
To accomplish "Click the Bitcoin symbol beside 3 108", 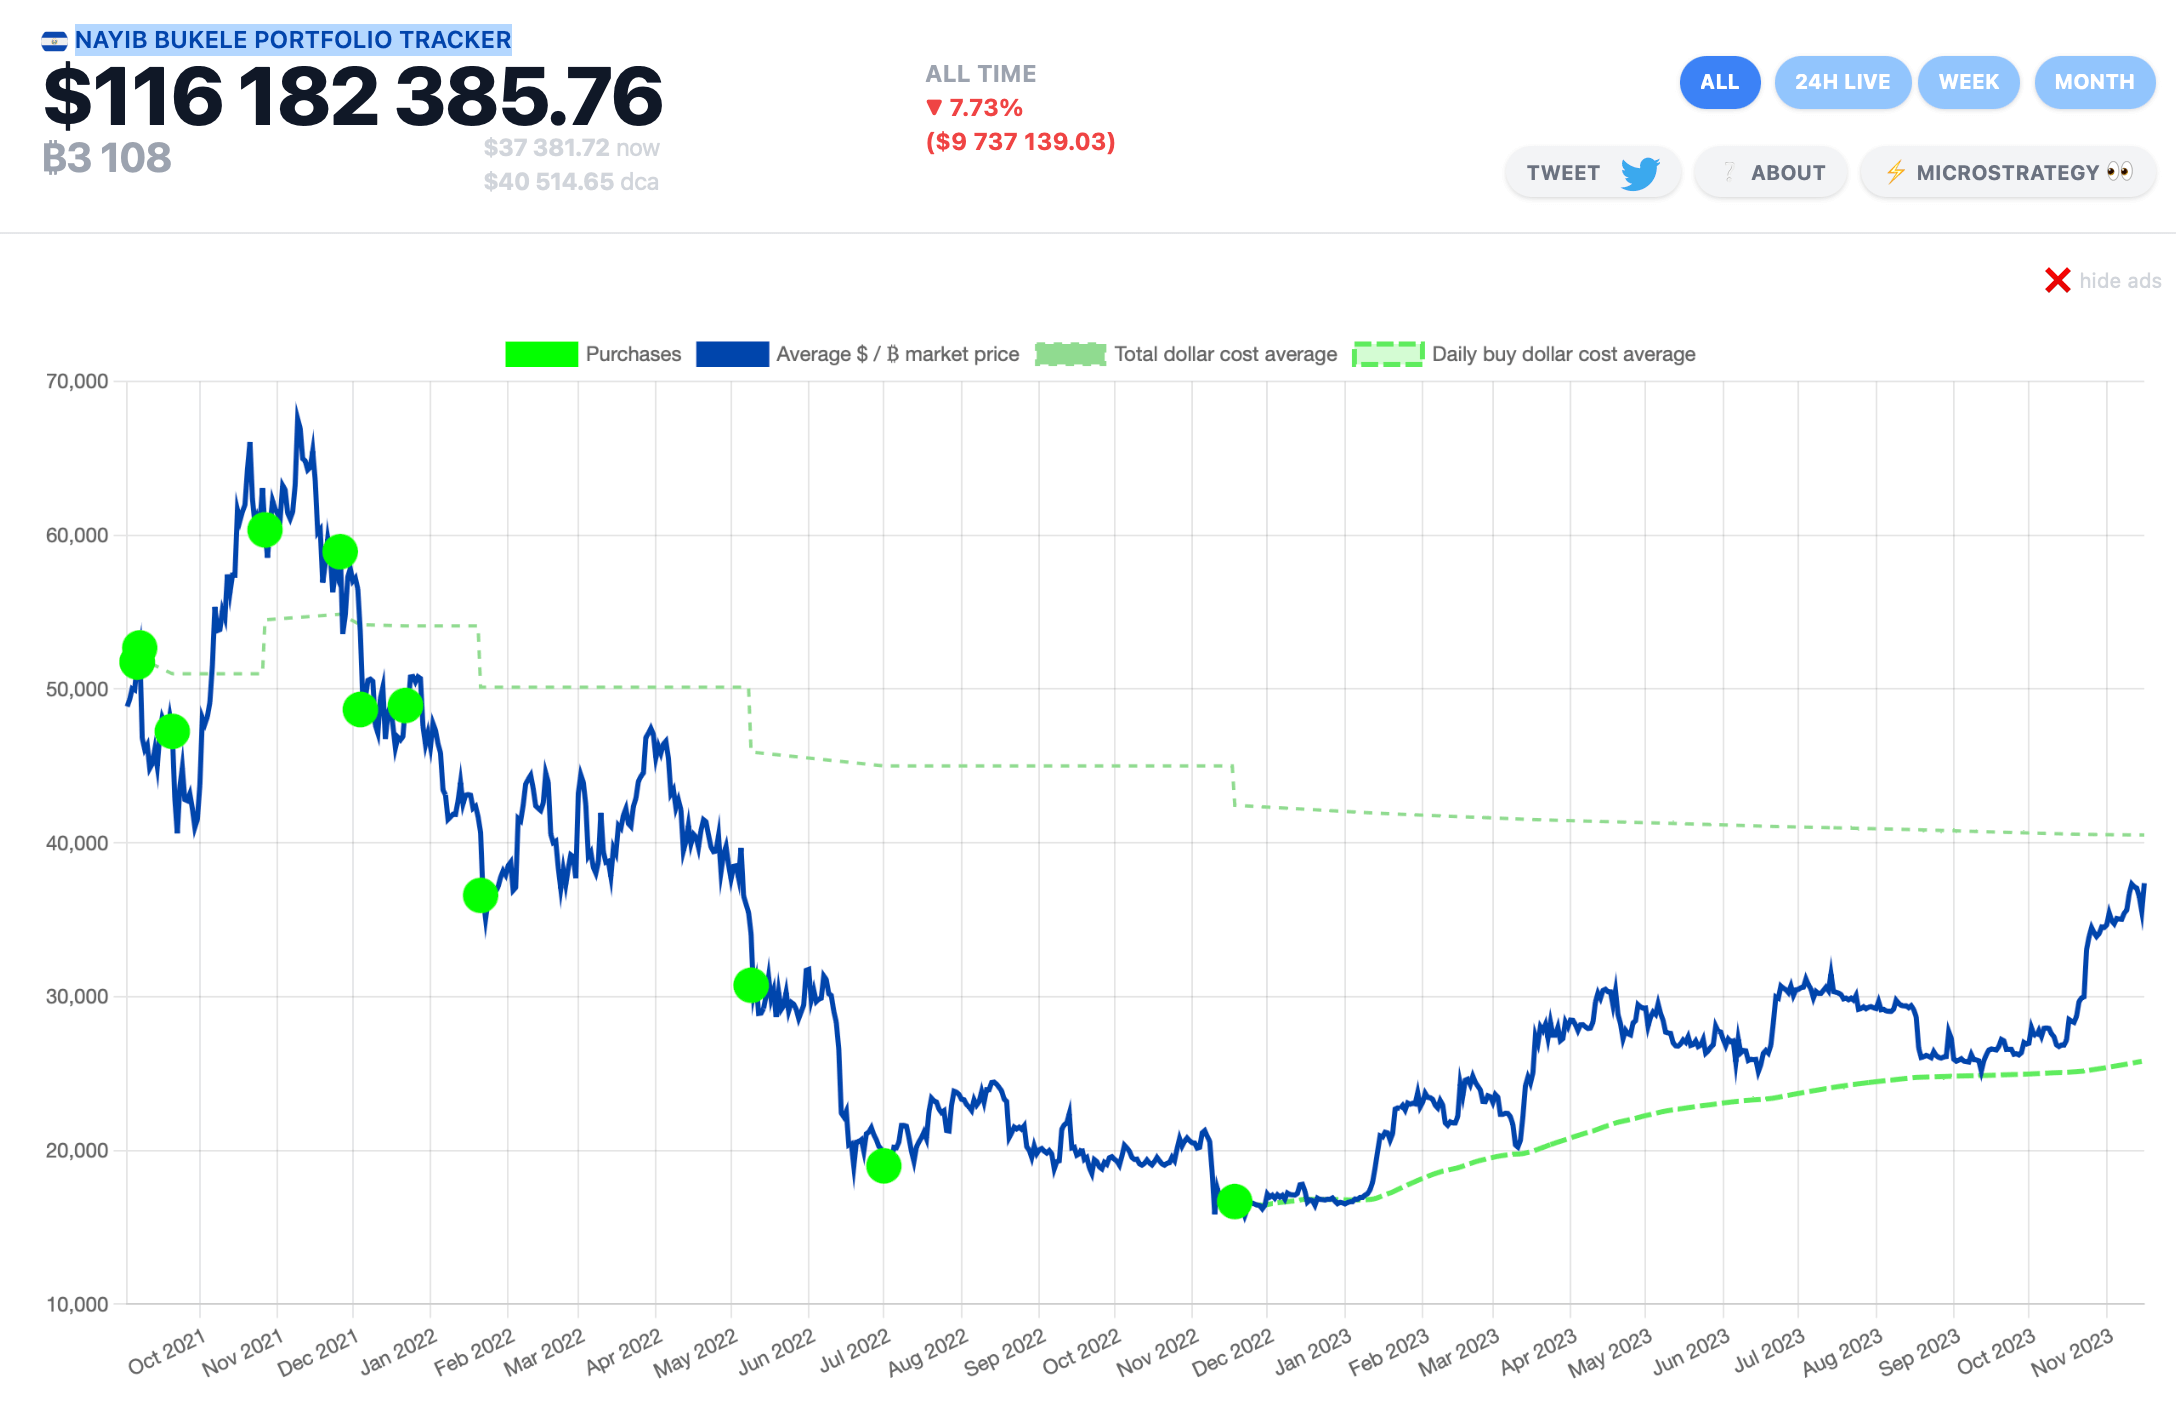I will 54,159.
